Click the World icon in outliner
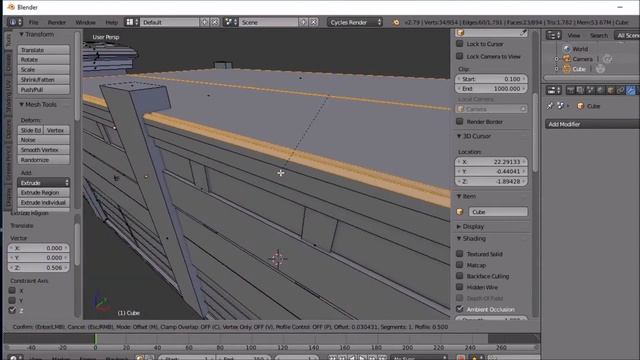 [x=567, y=49]
